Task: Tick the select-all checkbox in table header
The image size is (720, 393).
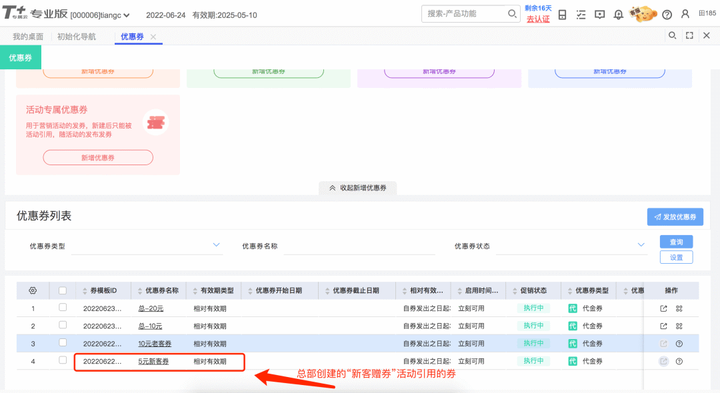Action: [63, 290]
